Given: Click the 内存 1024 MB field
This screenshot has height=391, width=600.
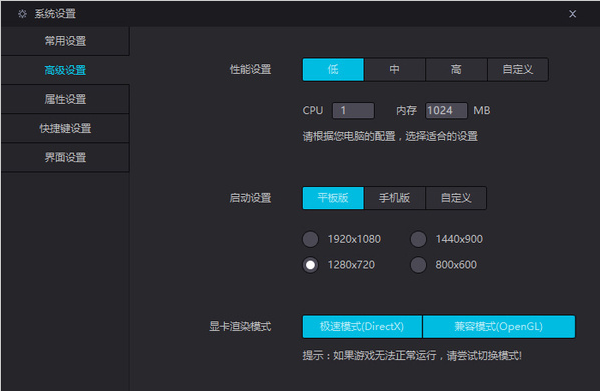Looking at the screenshot, I should 446,111.
